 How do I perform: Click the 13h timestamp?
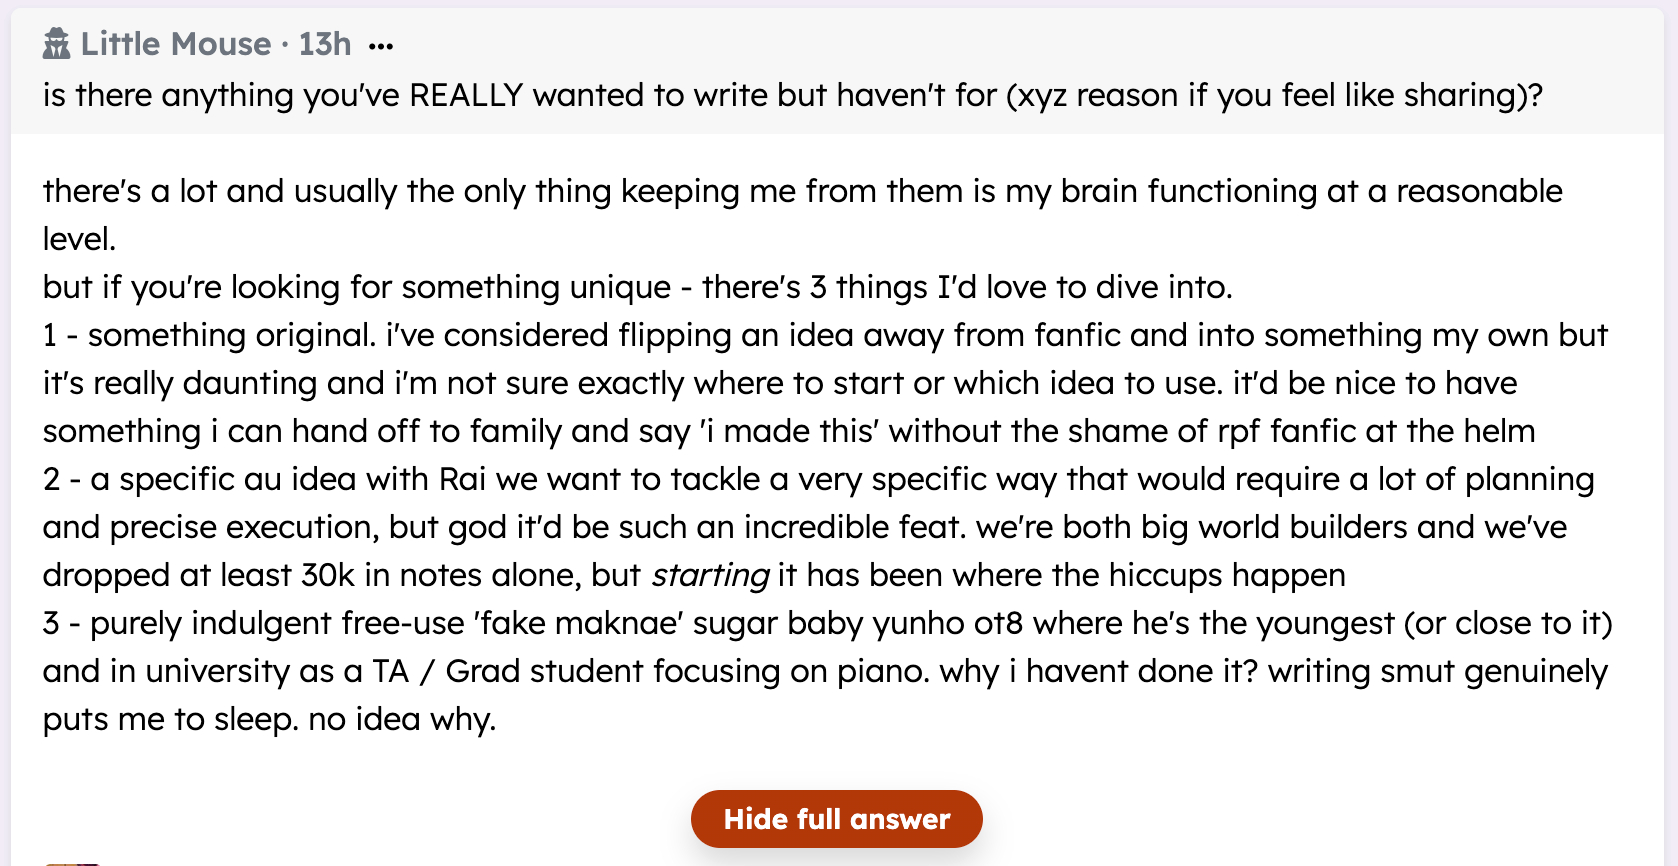(x=325, y=44)
